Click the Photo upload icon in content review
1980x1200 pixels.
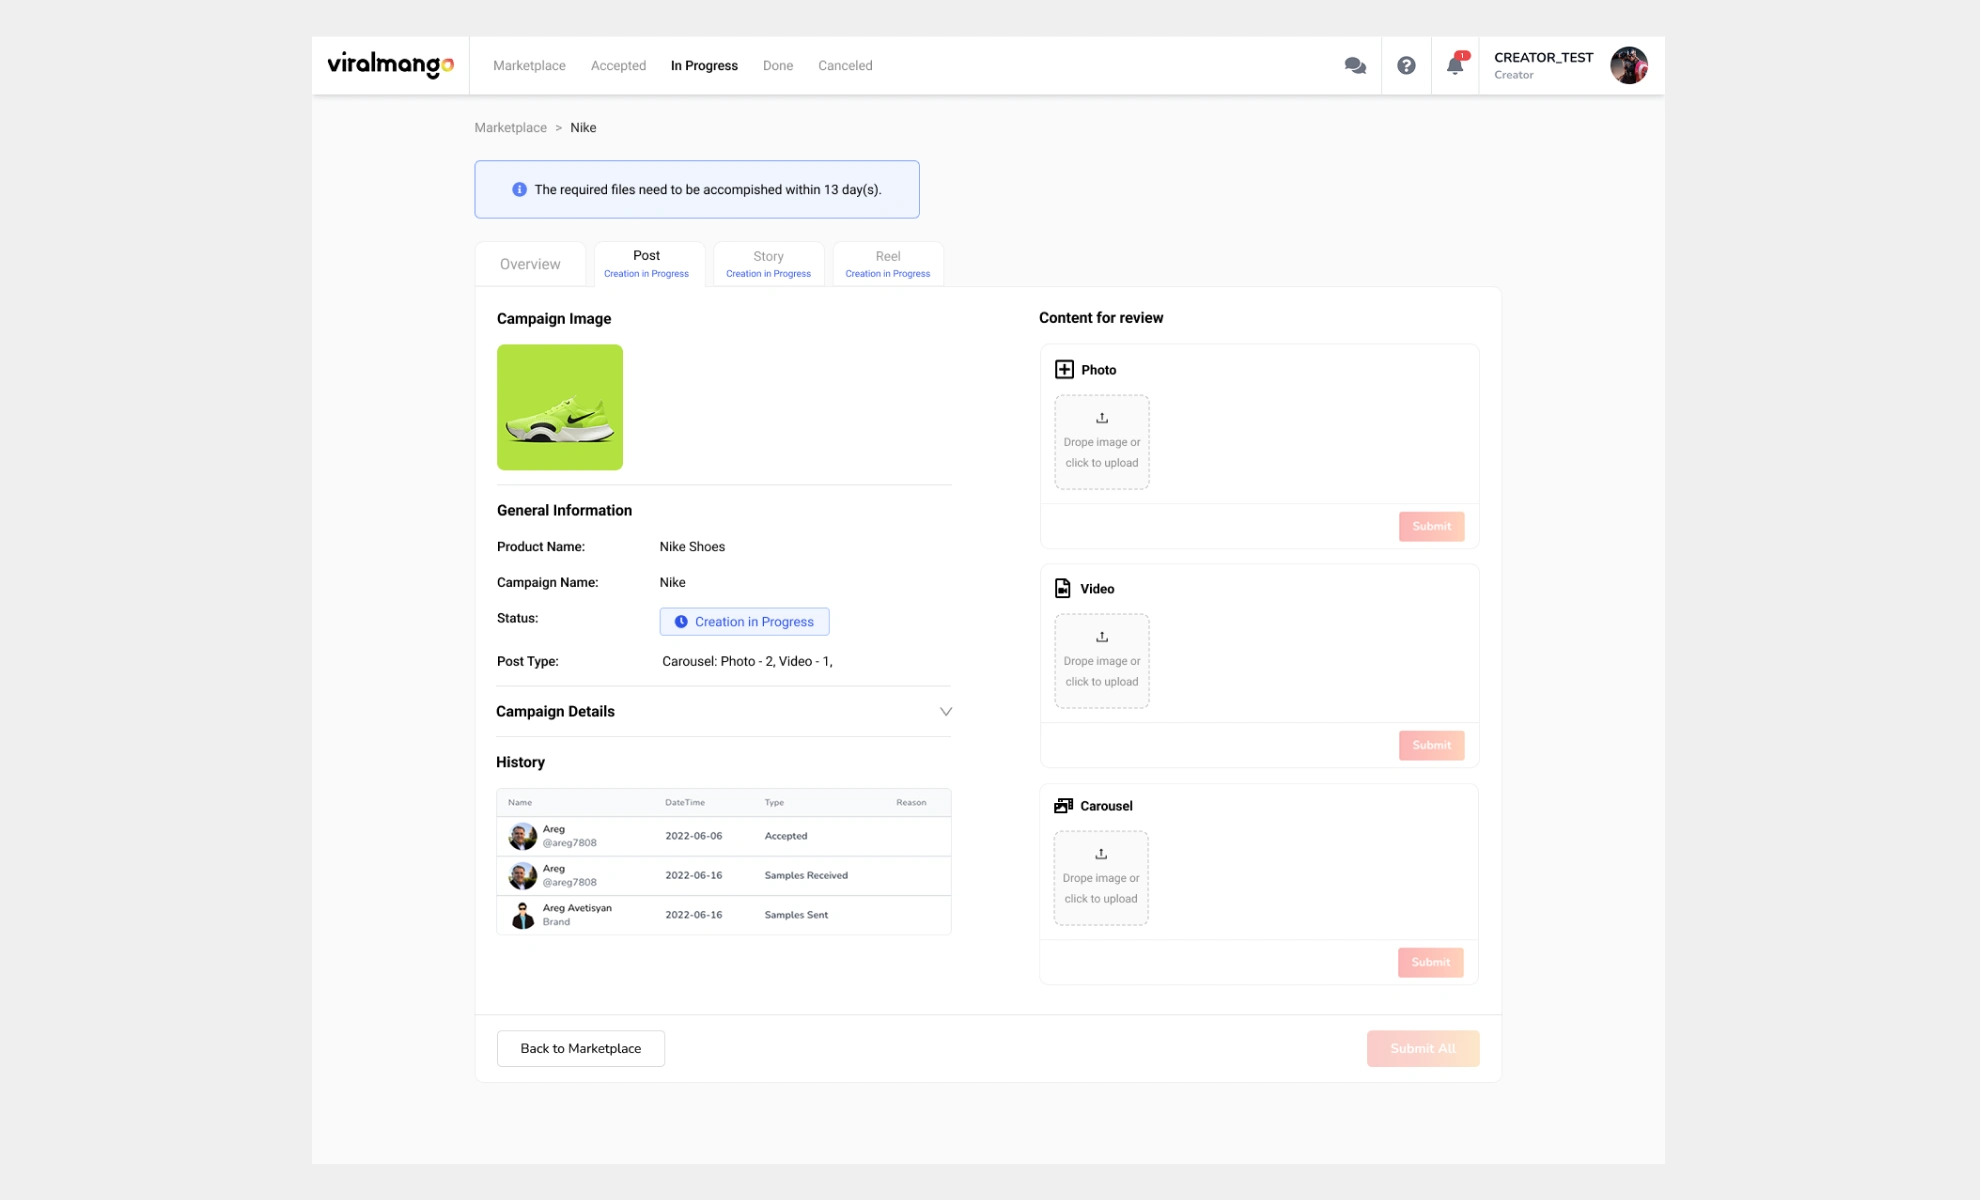click(x=1064, y=369)
